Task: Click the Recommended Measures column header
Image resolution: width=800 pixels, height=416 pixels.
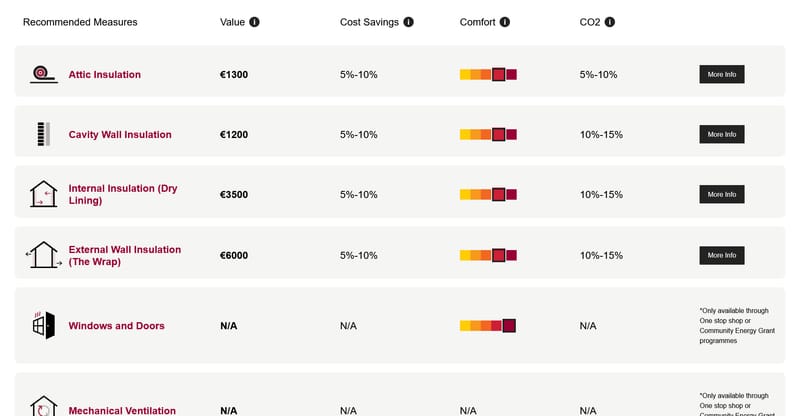Action: tap(80, 22)
